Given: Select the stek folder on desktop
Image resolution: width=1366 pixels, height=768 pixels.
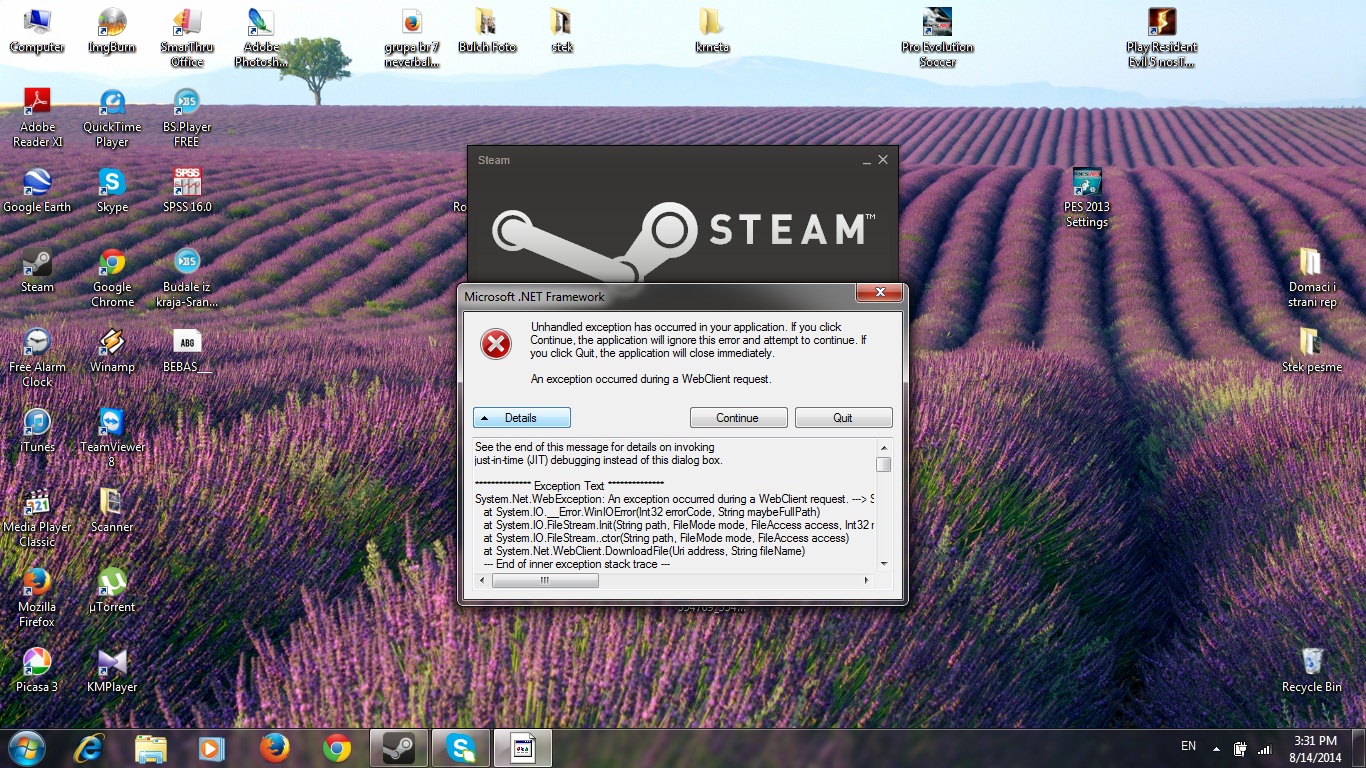Looking at the screenshot, I should point(562,31).
